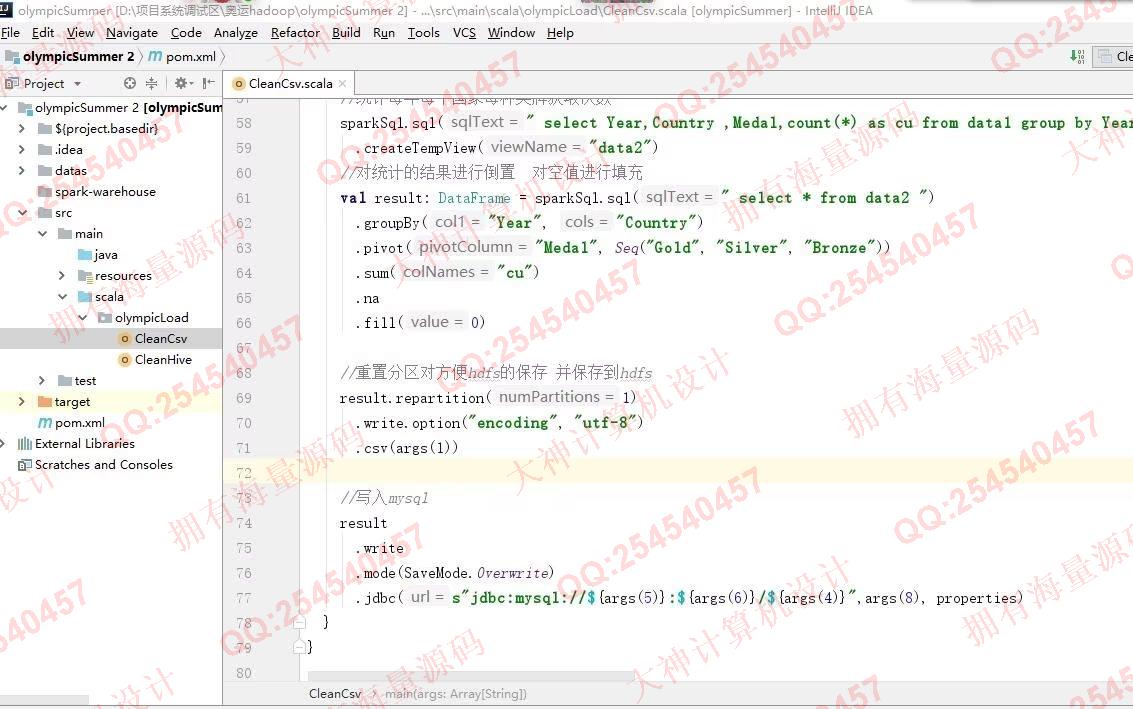Select the java folder in project tree

[105, 254]
